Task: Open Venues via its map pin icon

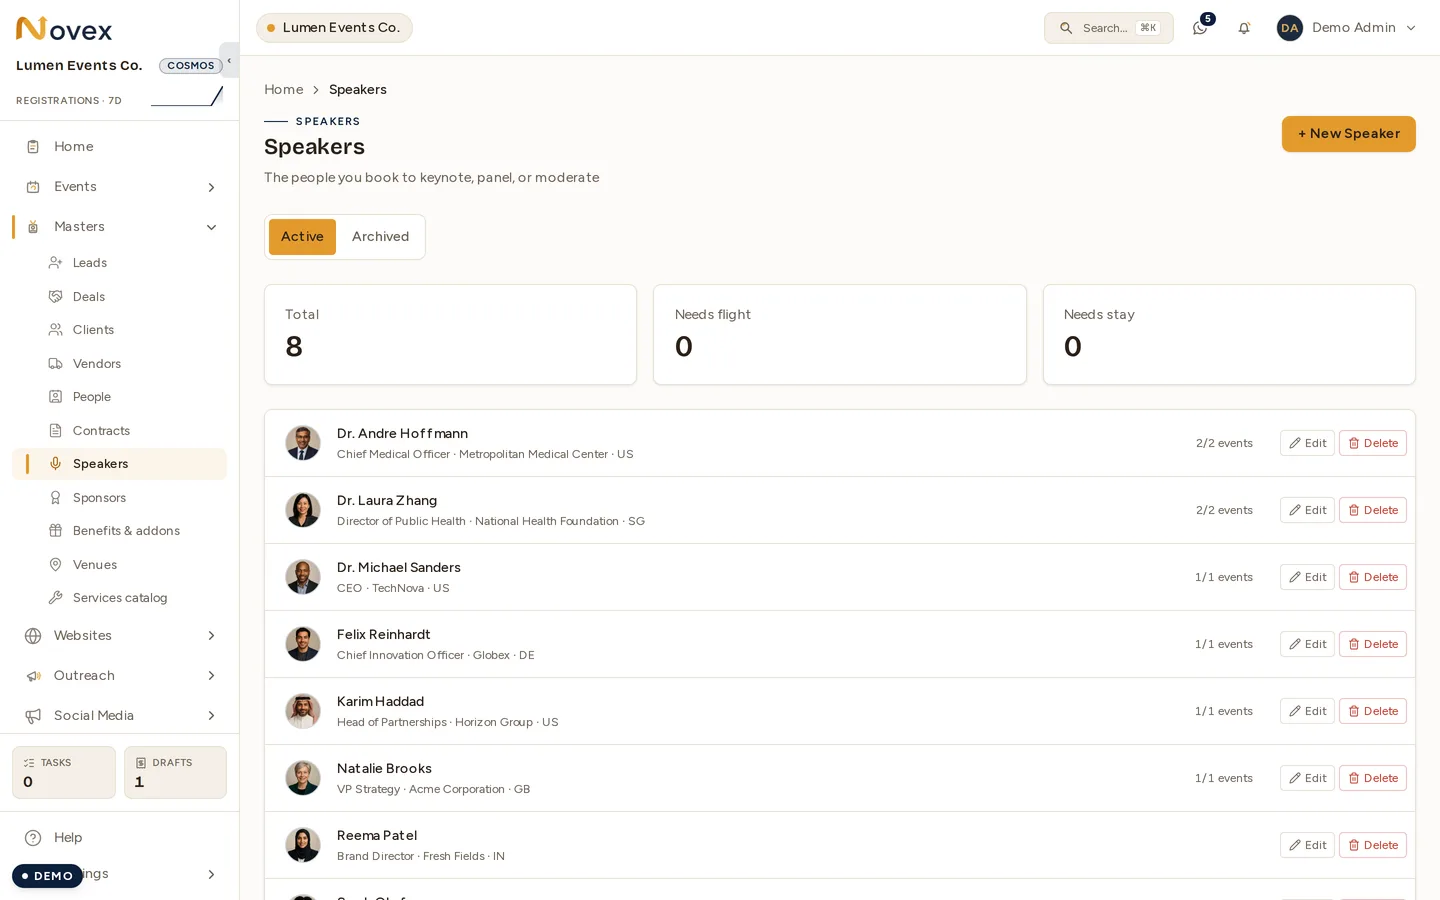Action: 56,565
